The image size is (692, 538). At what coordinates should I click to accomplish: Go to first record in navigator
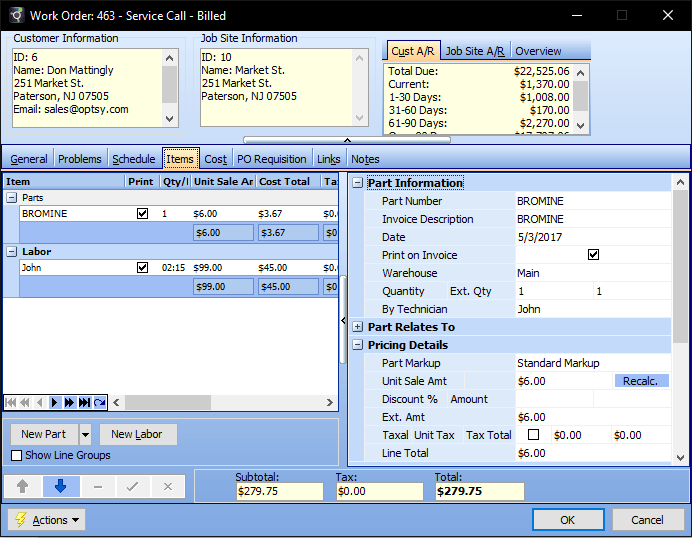[11, 402]
